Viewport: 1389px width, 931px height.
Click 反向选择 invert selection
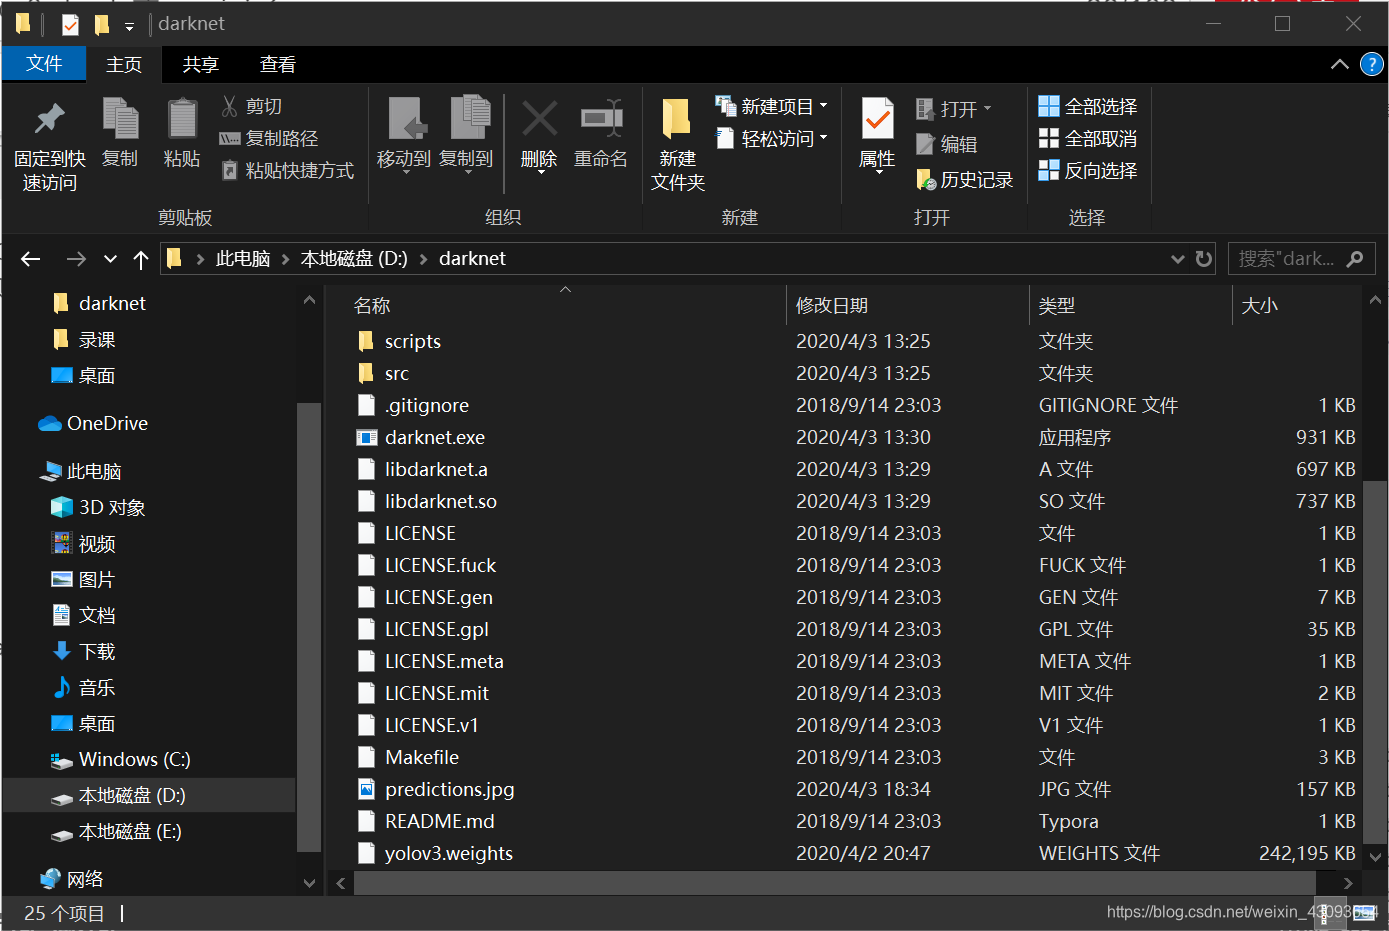tap(1087, 170)
